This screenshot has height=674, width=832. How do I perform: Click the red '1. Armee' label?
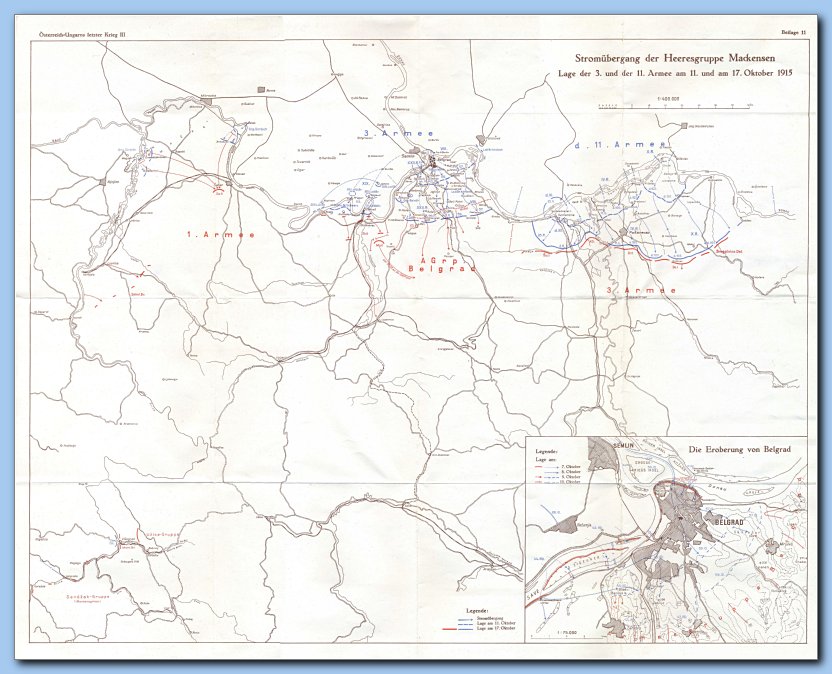[221, 234]
